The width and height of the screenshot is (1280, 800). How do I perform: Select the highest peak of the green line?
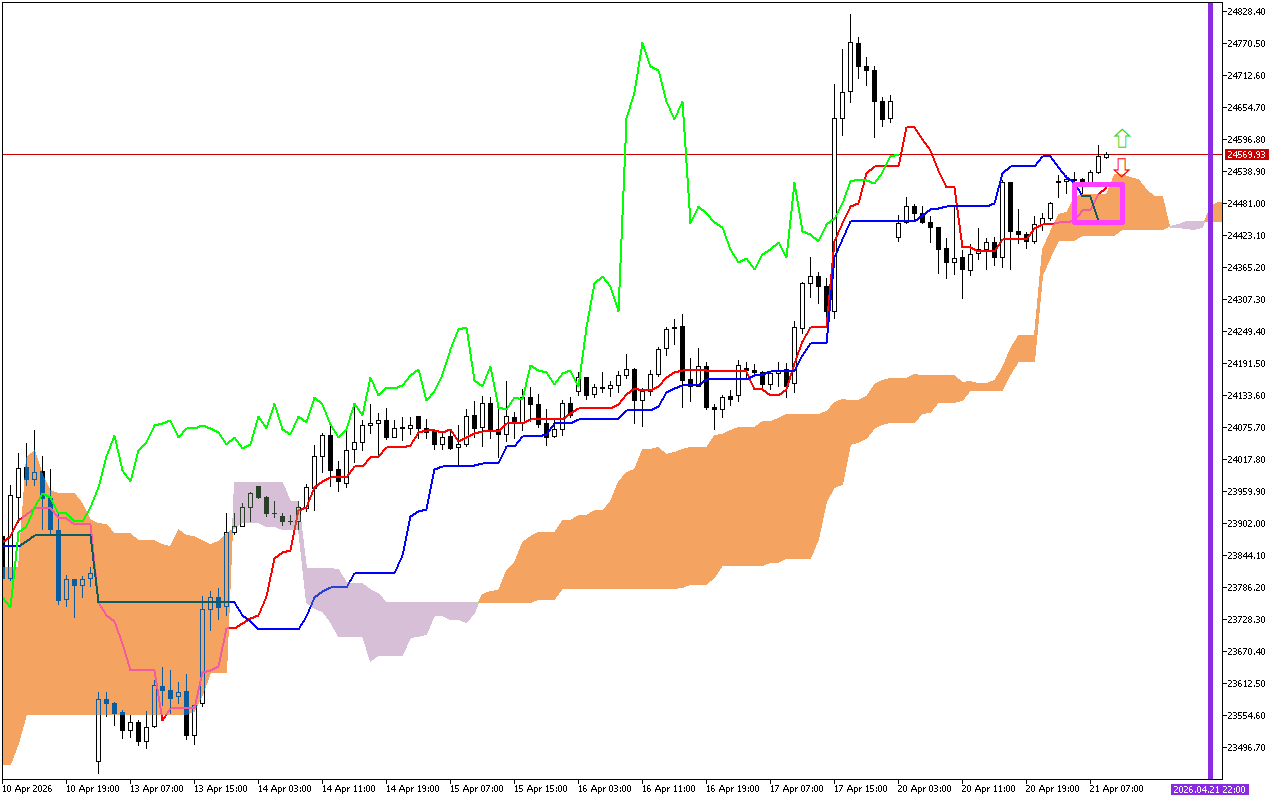[642, 43]
